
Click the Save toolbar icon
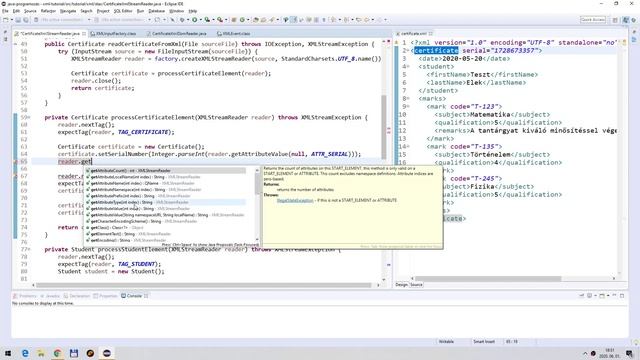(18, 20)
